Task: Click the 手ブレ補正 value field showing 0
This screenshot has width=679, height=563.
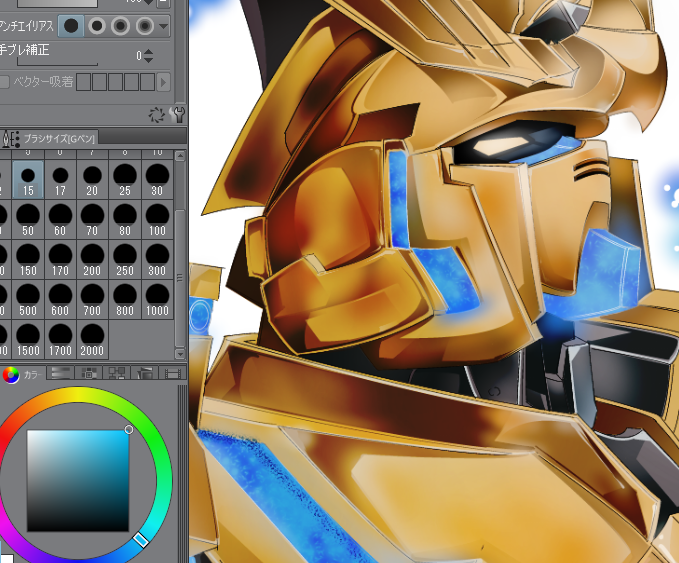Action: point(139,55)
